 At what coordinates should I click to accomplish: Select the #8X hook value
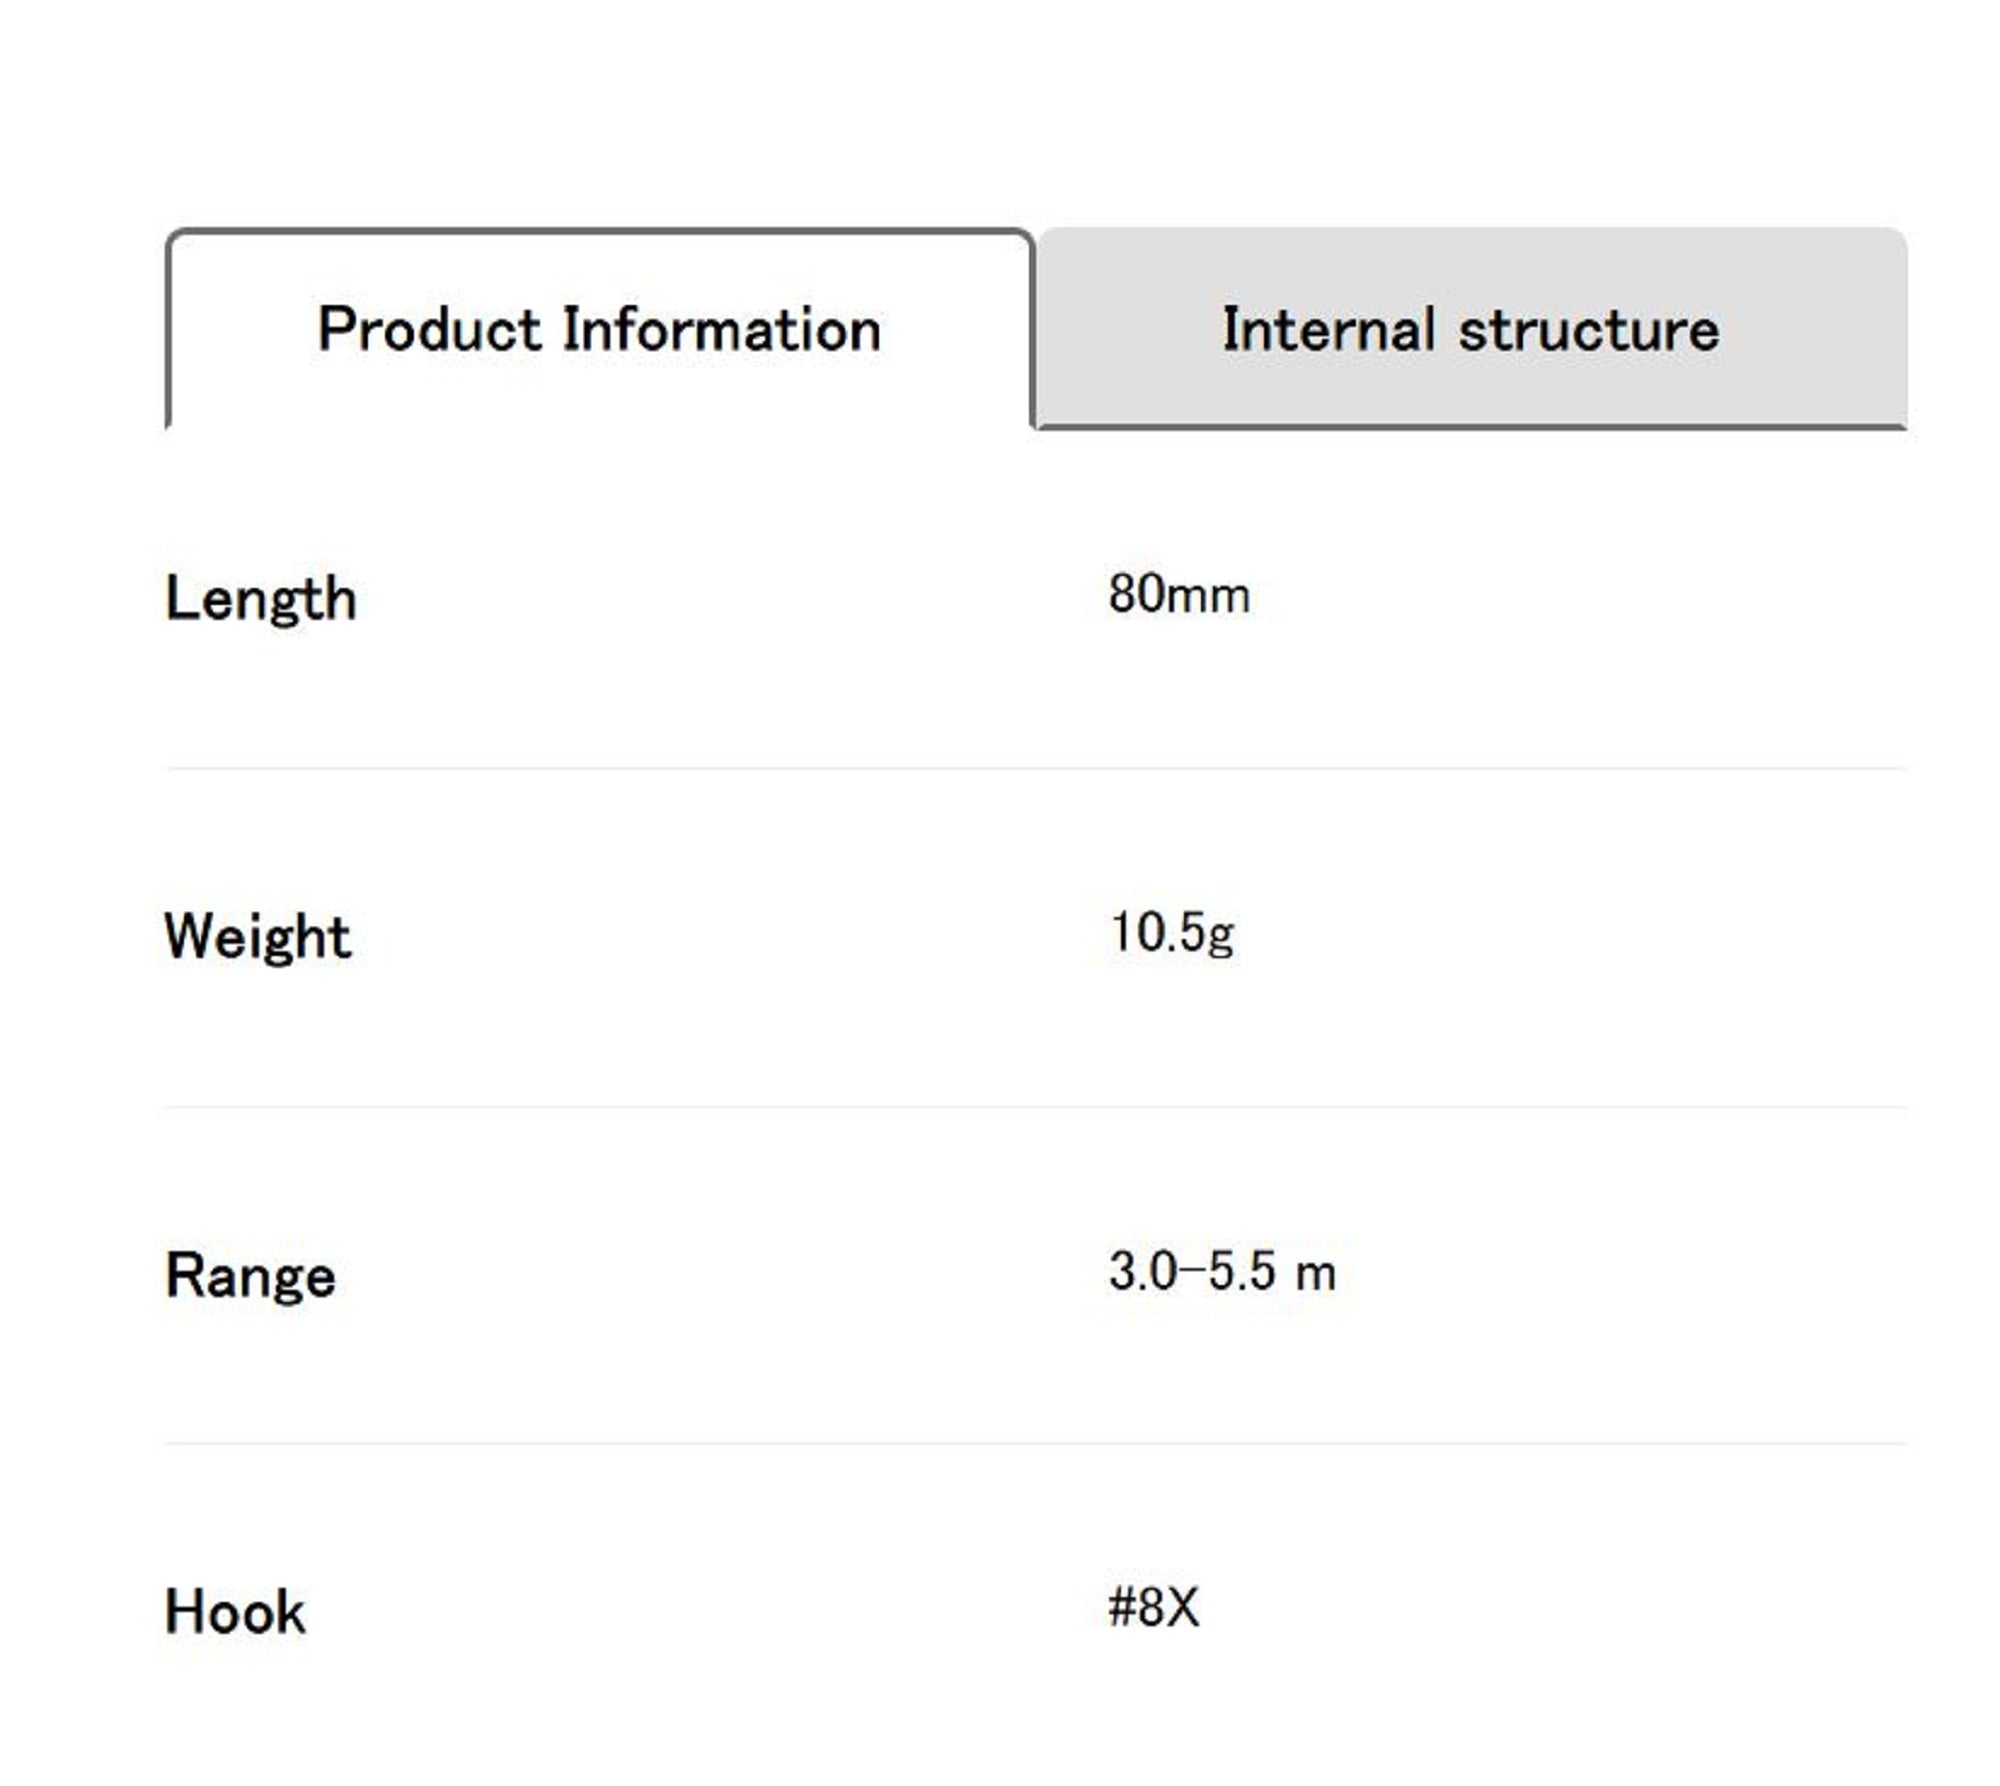coord(1153,1608)
